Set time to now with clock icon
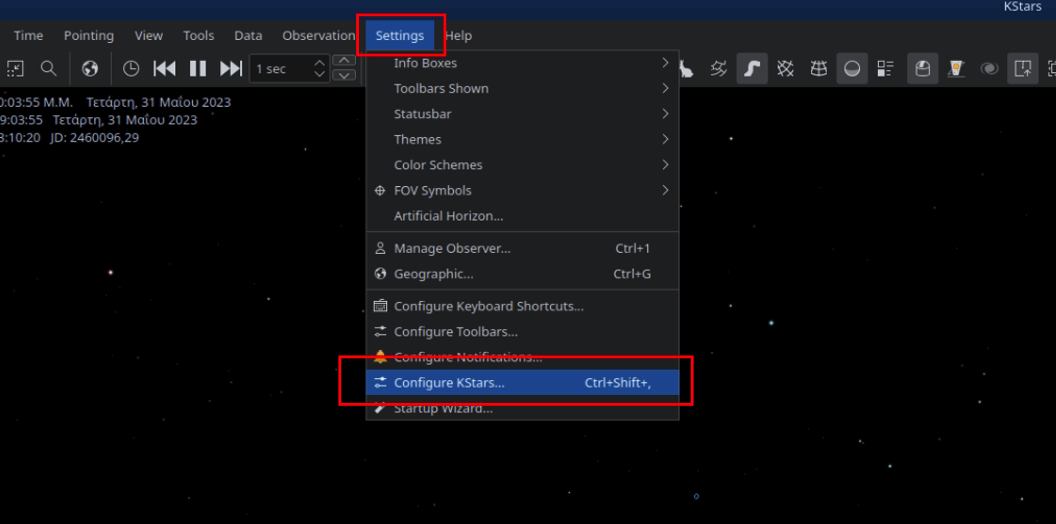The height and width of the screenshot is (524, 1056). [131, 69]
